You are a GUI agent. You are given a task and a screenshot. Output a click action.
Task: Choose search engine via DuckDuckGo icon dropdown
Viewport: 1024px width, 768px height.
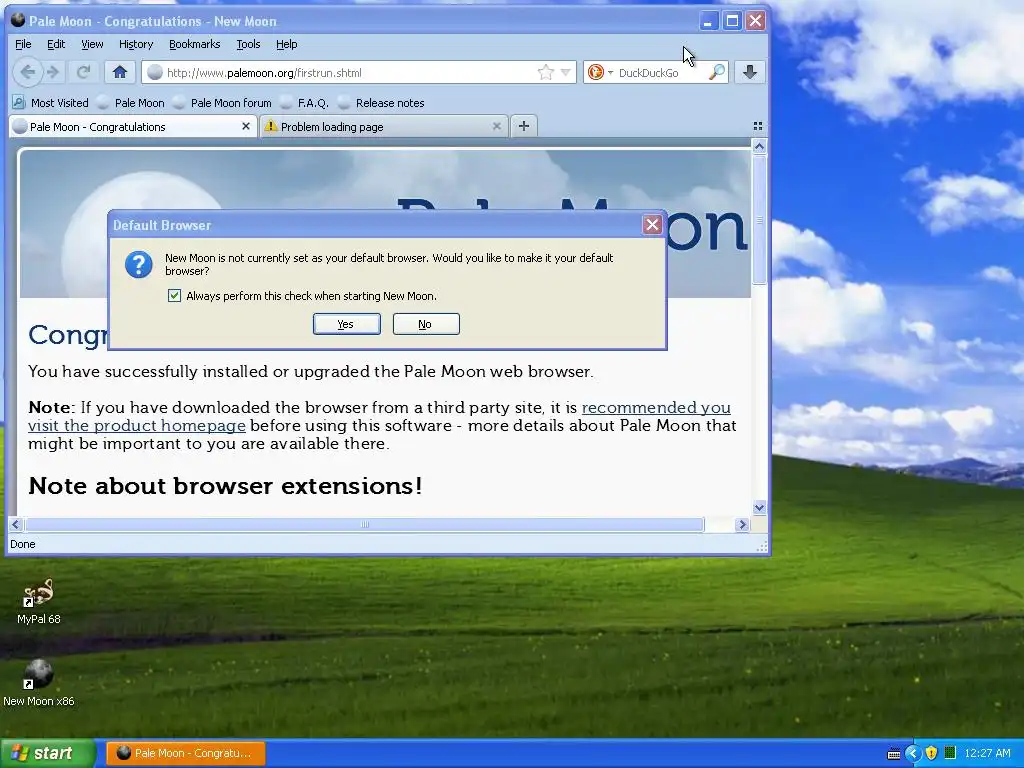tap(600, 72)
